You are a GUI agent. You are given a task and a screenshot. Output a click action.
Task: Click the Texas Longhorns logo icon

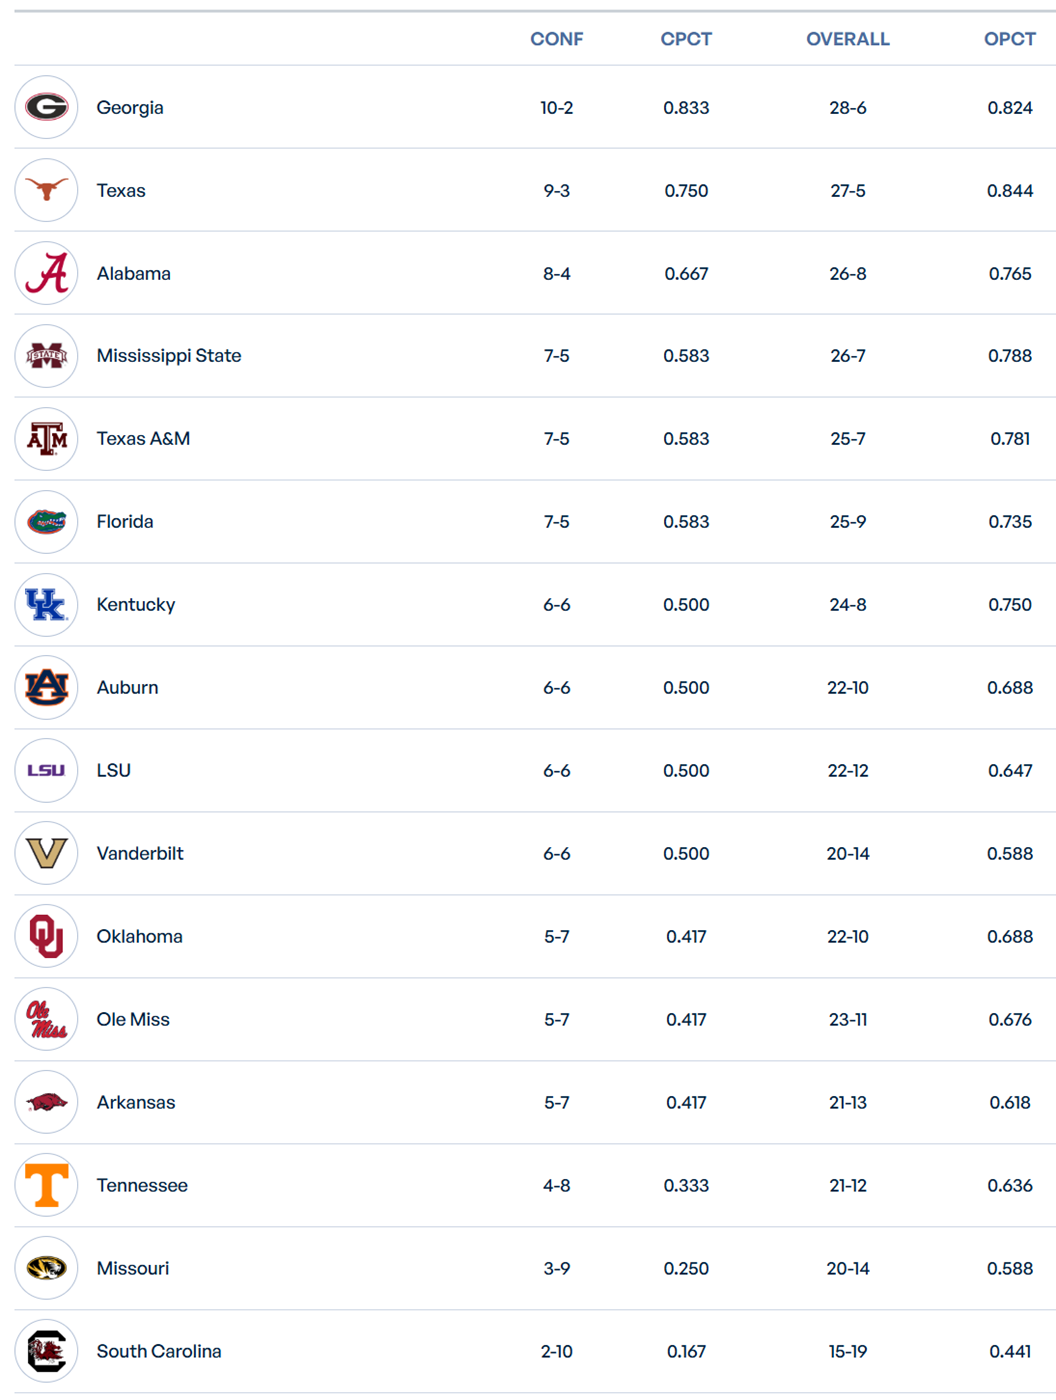[46, 190]
